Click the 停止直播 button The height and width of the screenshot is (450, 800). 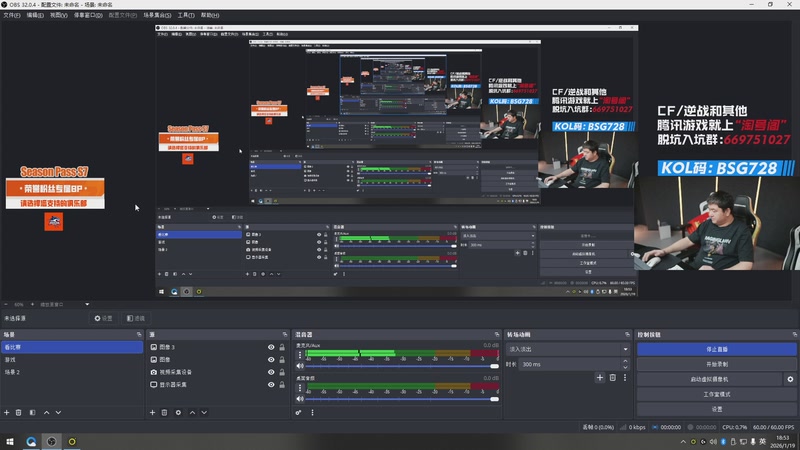coord(716,349)
